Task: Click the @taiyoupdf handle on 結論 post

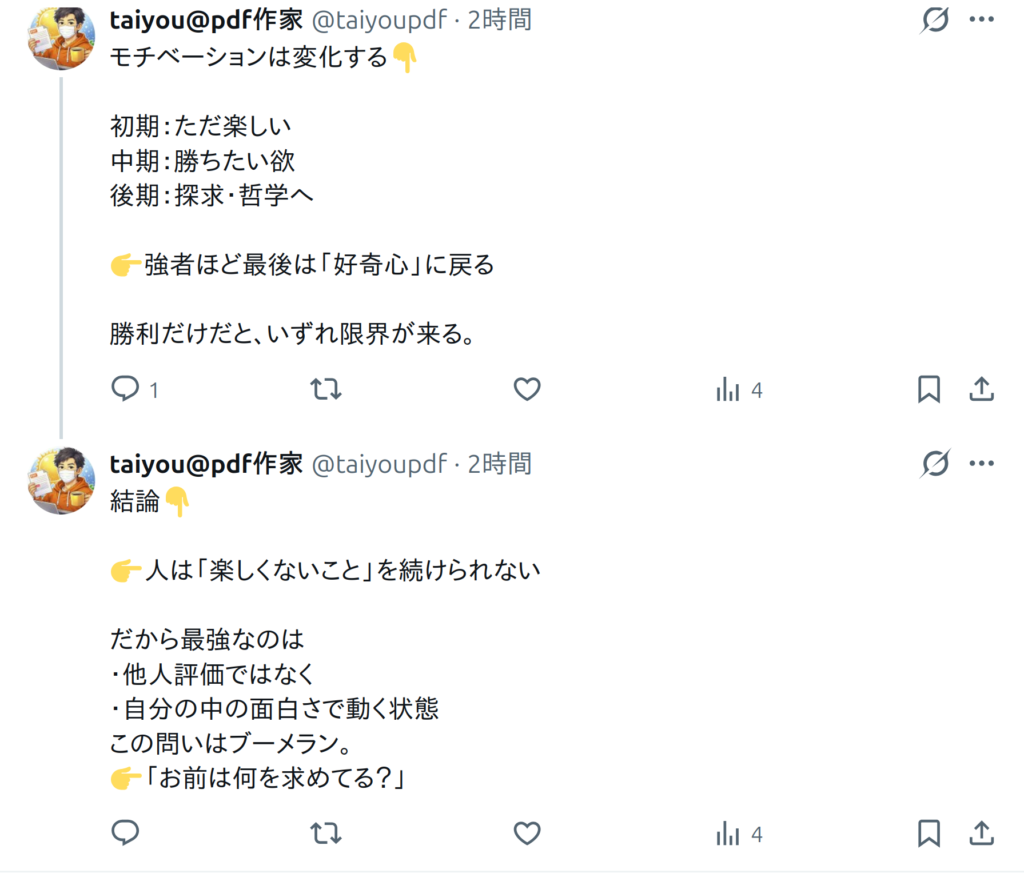Action: [x=379, y=464]
